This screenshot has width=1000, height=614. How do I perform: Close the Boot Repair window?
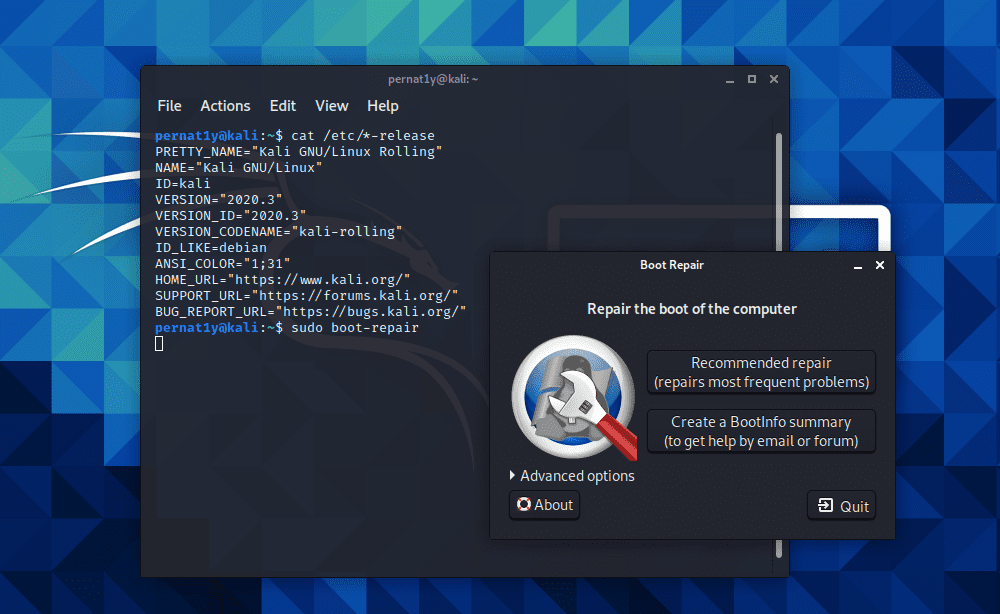(x=880, y=265)
